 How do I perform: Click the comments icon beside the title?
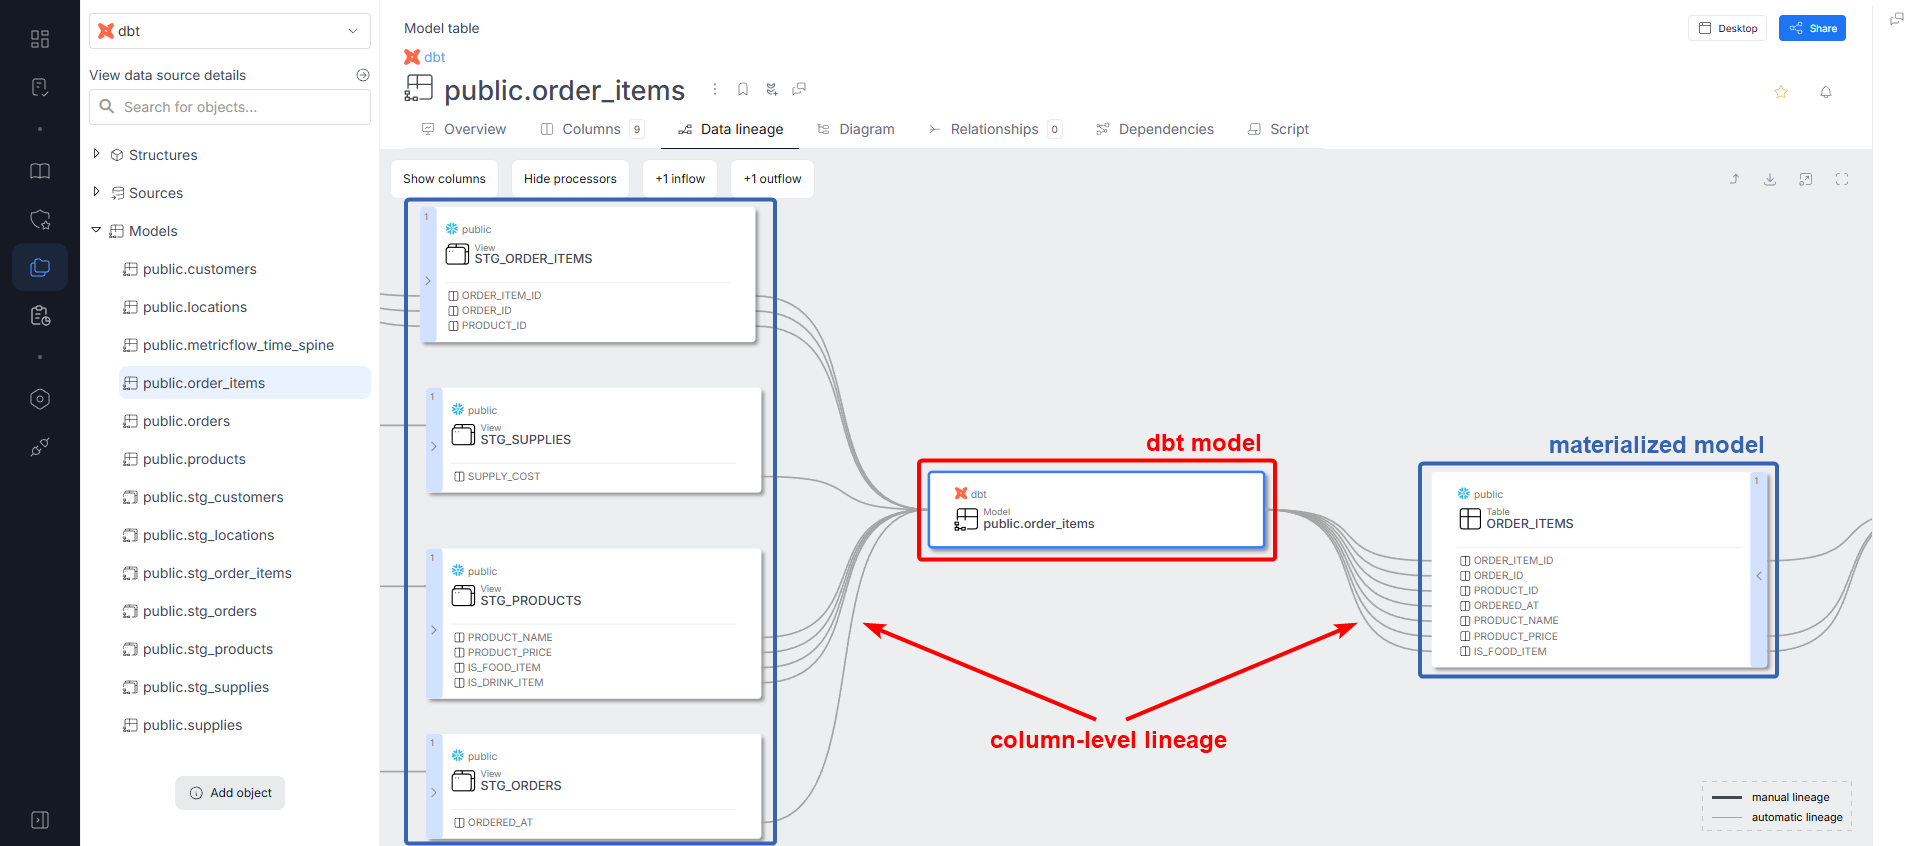[799, 89]
